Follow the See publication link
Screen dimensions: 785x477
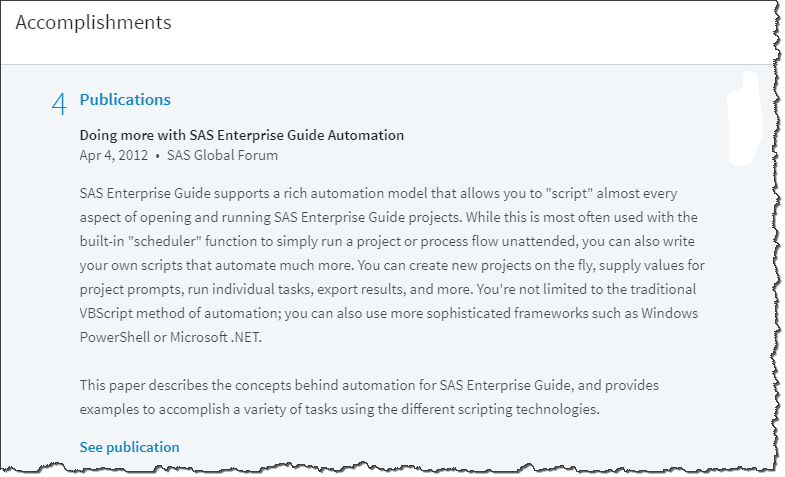[129, 447]
